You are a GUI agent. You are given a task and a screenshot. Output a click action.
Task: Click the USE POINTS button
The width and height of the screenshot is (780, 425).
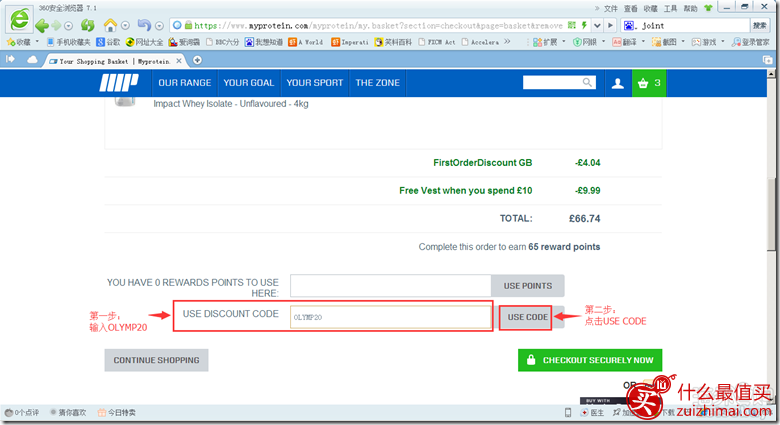528,286
